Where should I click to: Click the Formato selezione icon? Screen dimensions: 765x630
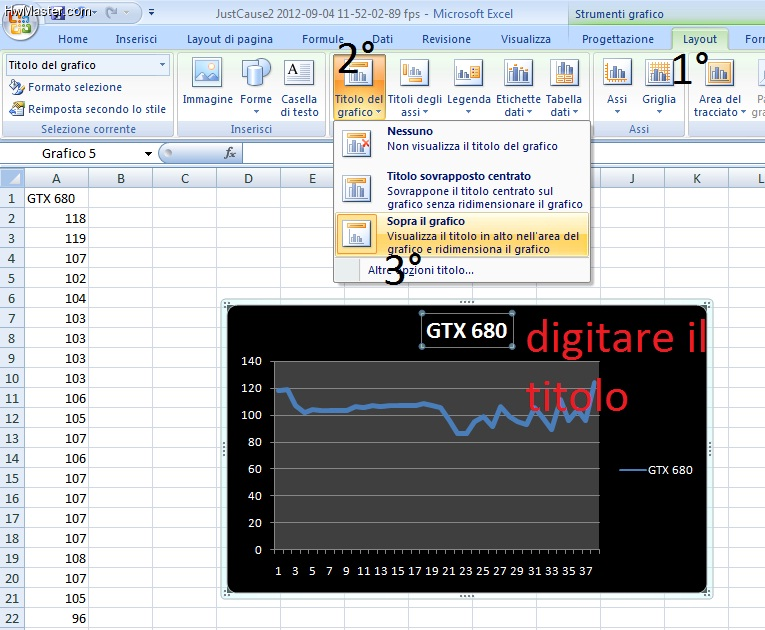click(17, 87)
